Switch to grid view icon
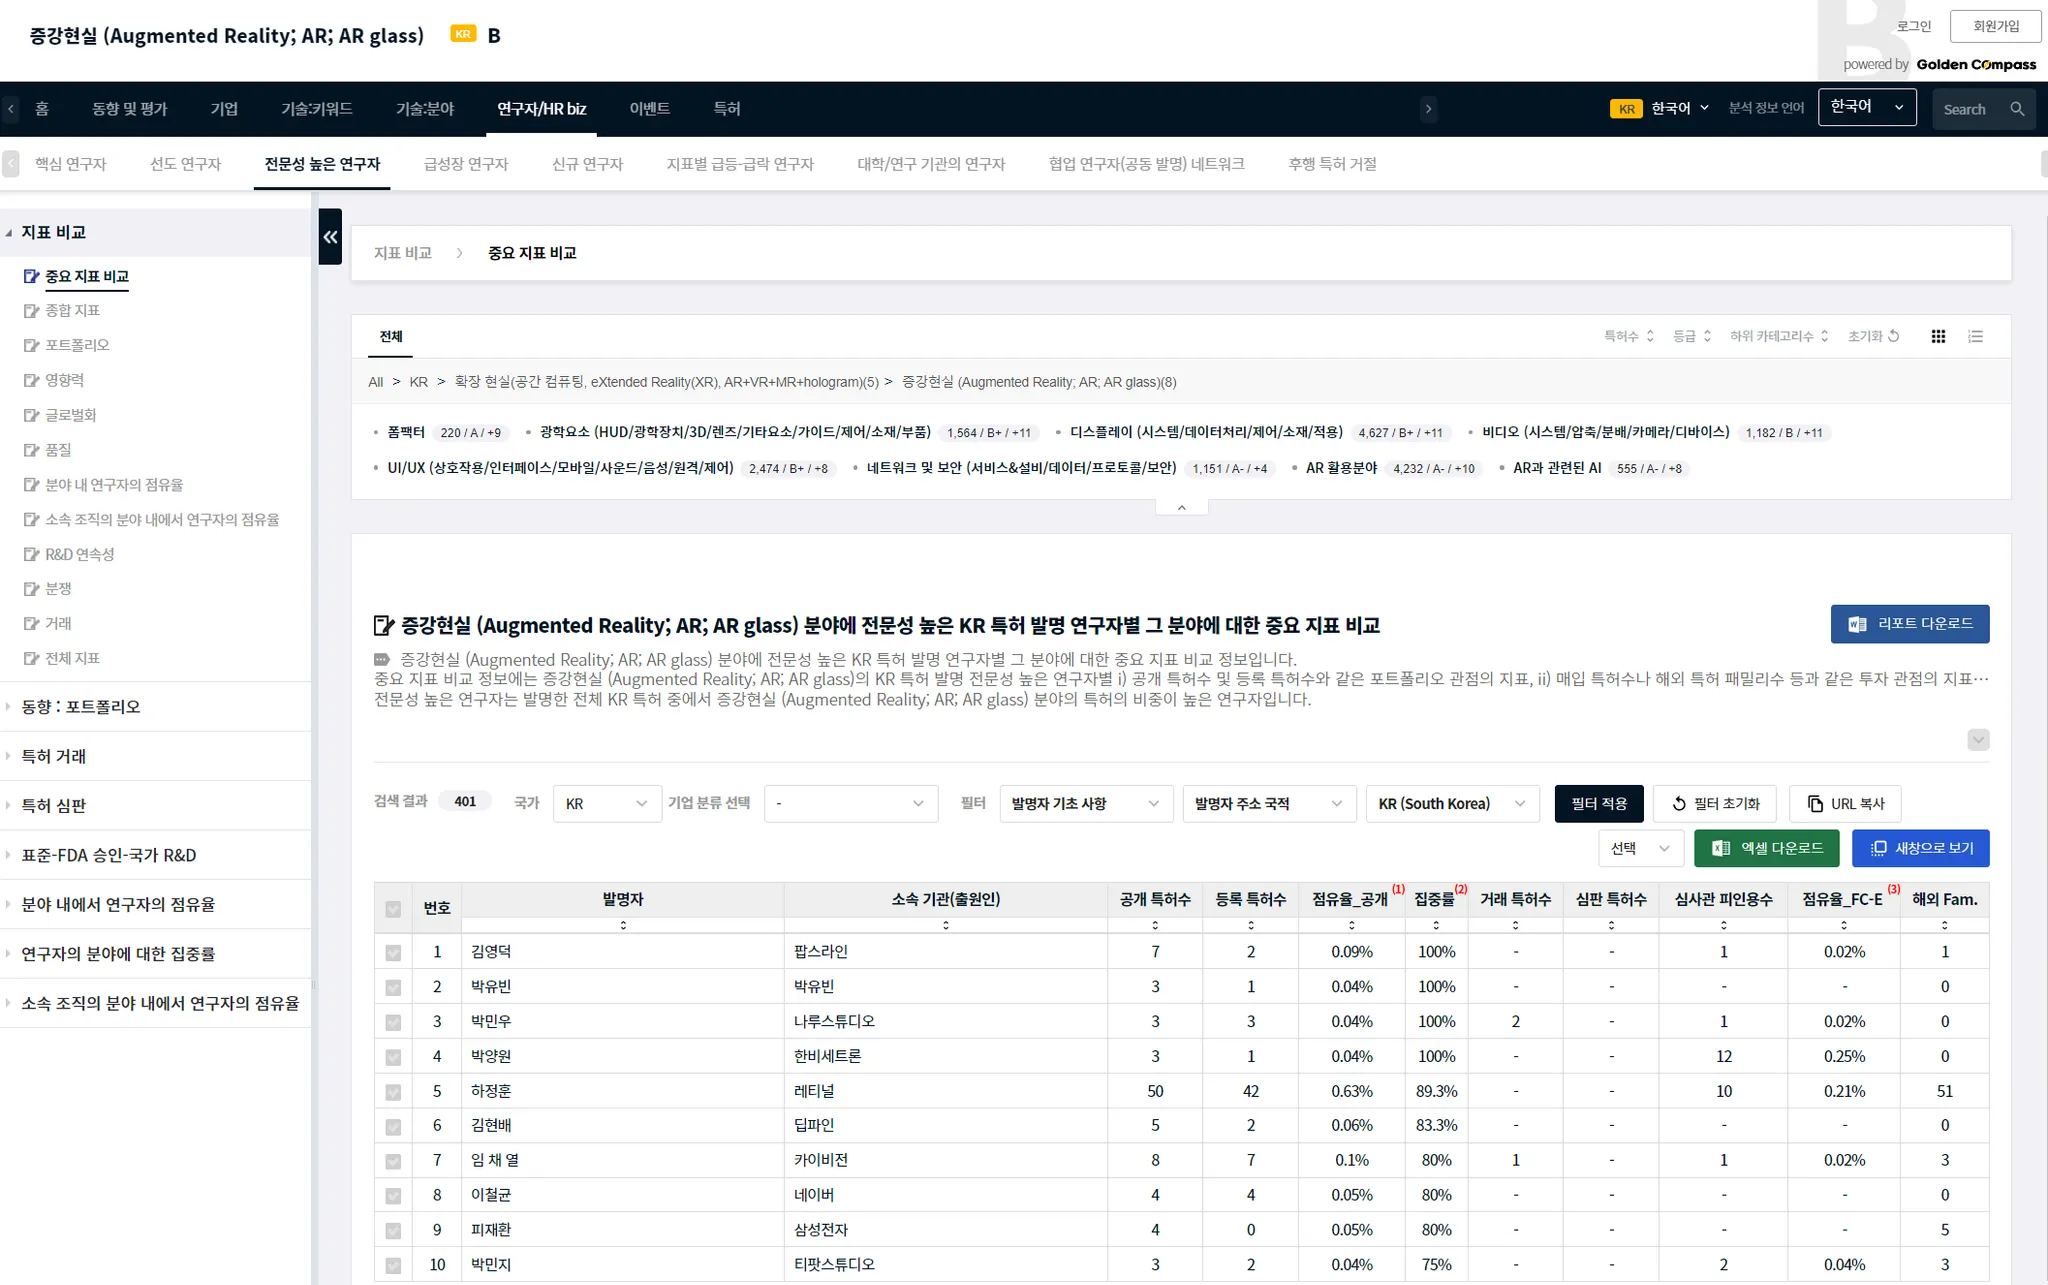Viewport: 2048px width, 1285px height. point(1938,337)
